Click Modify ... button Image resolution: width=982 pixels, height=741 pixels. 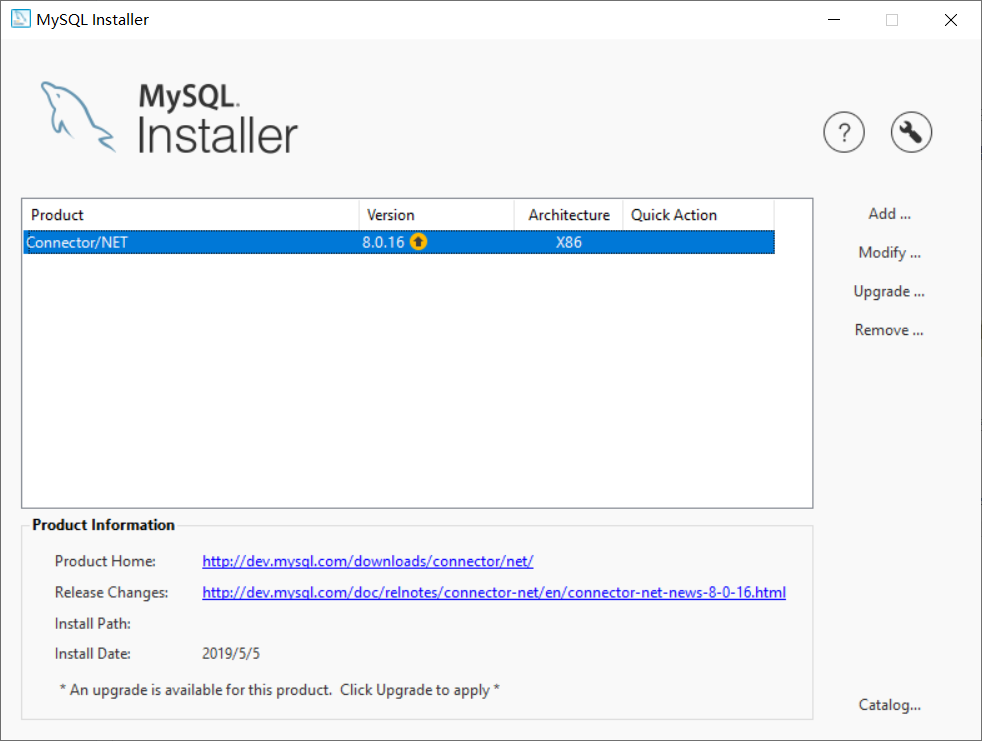pos(889,252)
